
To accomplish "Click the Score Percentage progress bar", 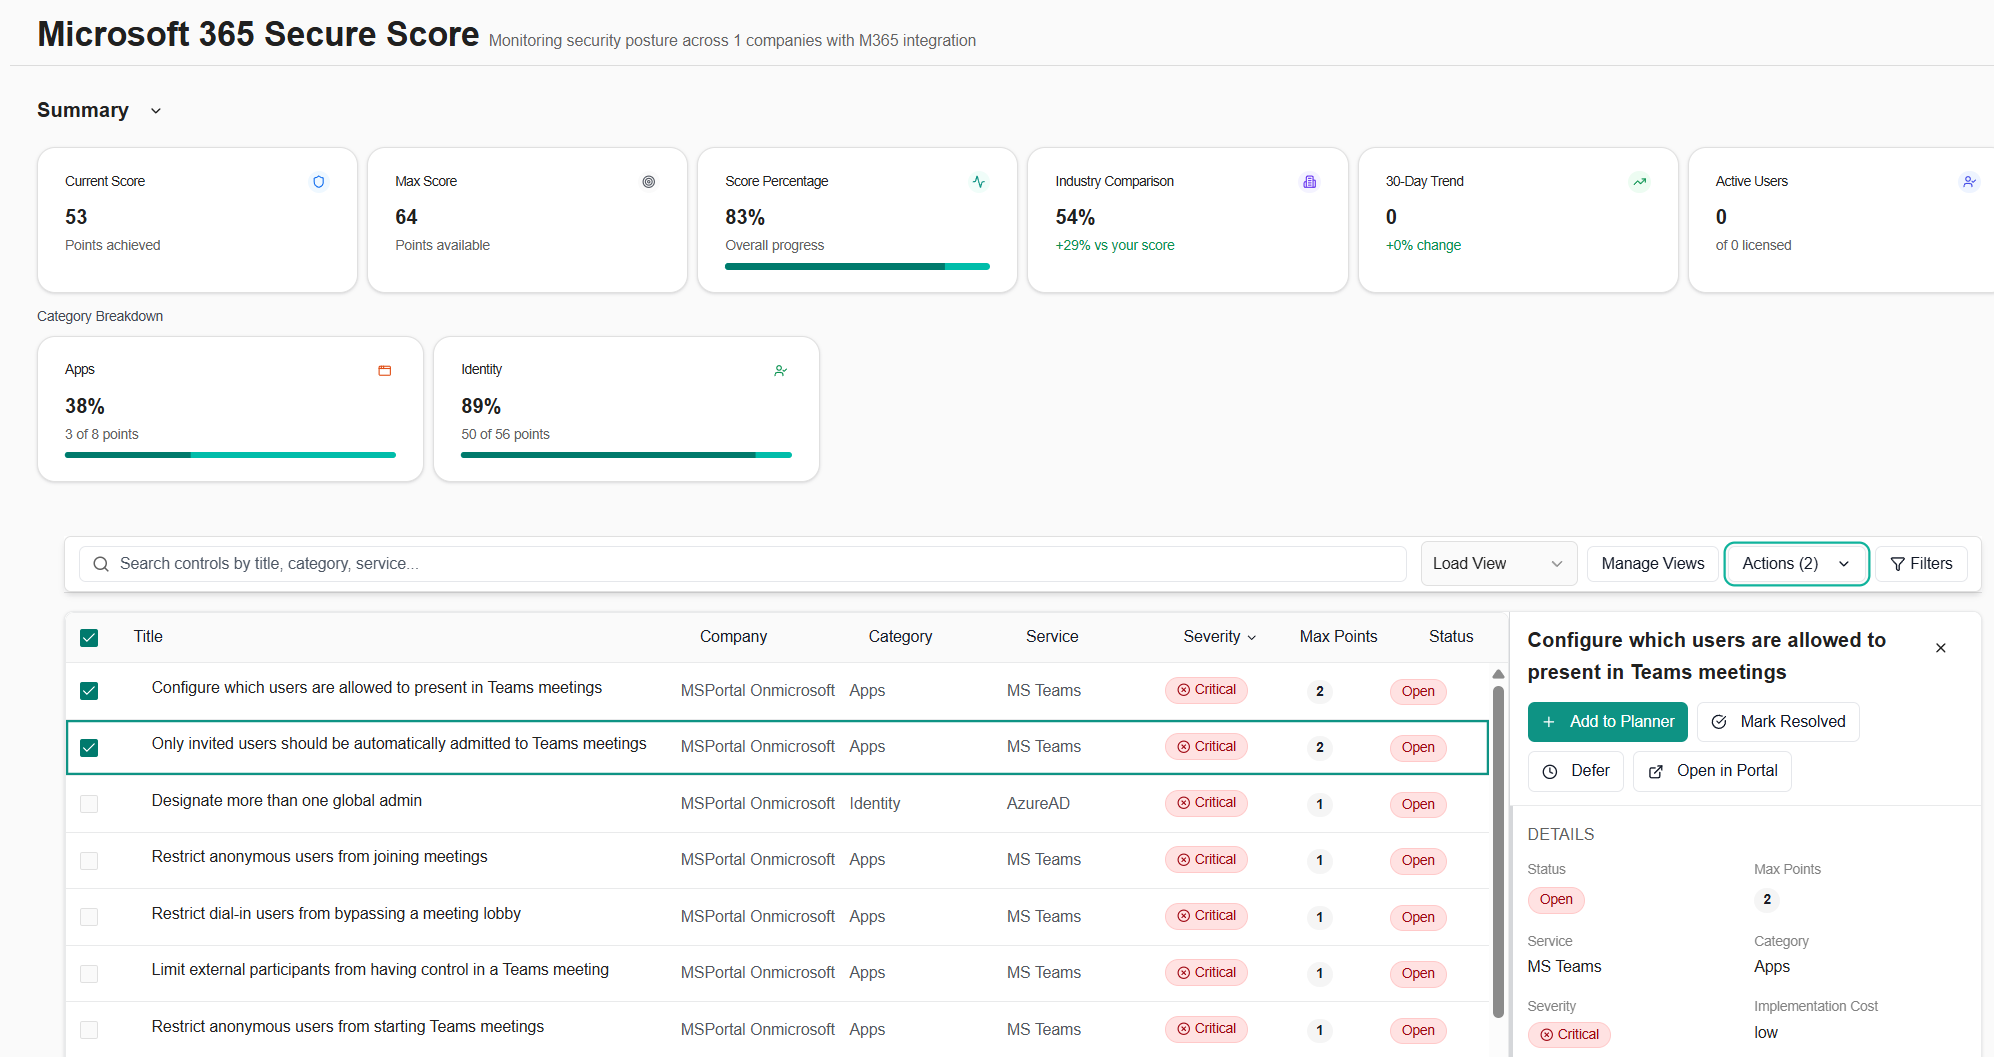I will point(856,266).
